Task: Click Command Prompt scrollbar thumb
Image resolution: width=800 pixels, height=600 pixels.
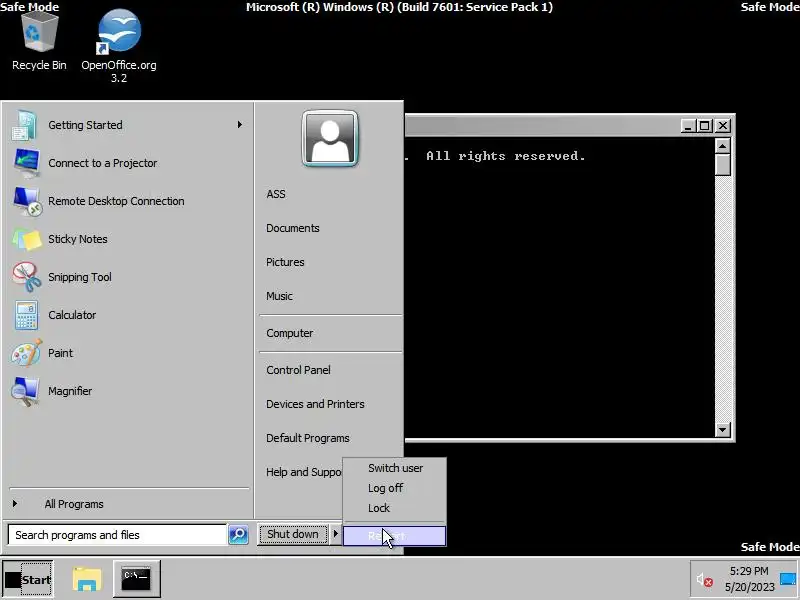Action: [722, 165]
